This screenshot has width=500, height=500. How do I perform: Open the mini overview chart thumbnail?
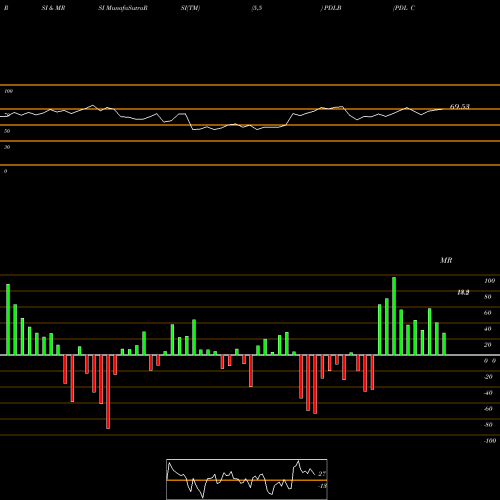tap(247, 479)
